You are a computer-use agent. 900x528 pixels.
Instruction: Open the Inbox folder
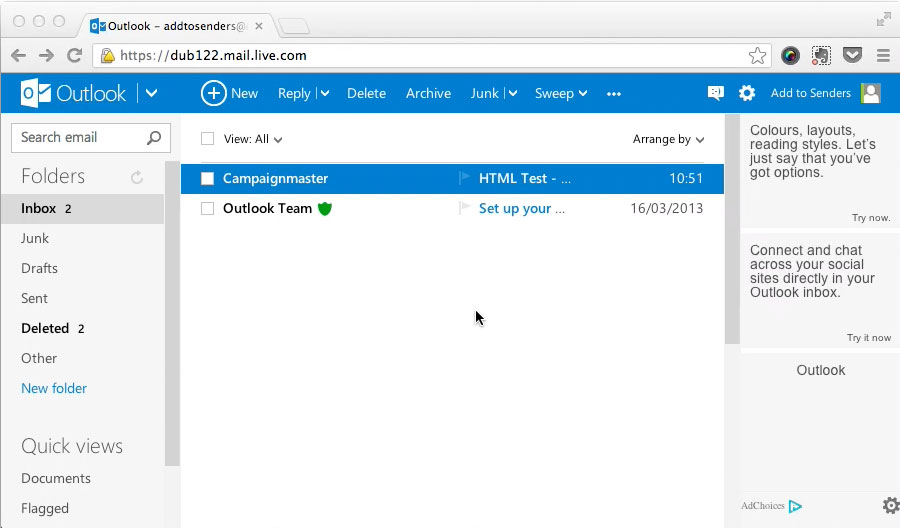[x=83, y=208]
